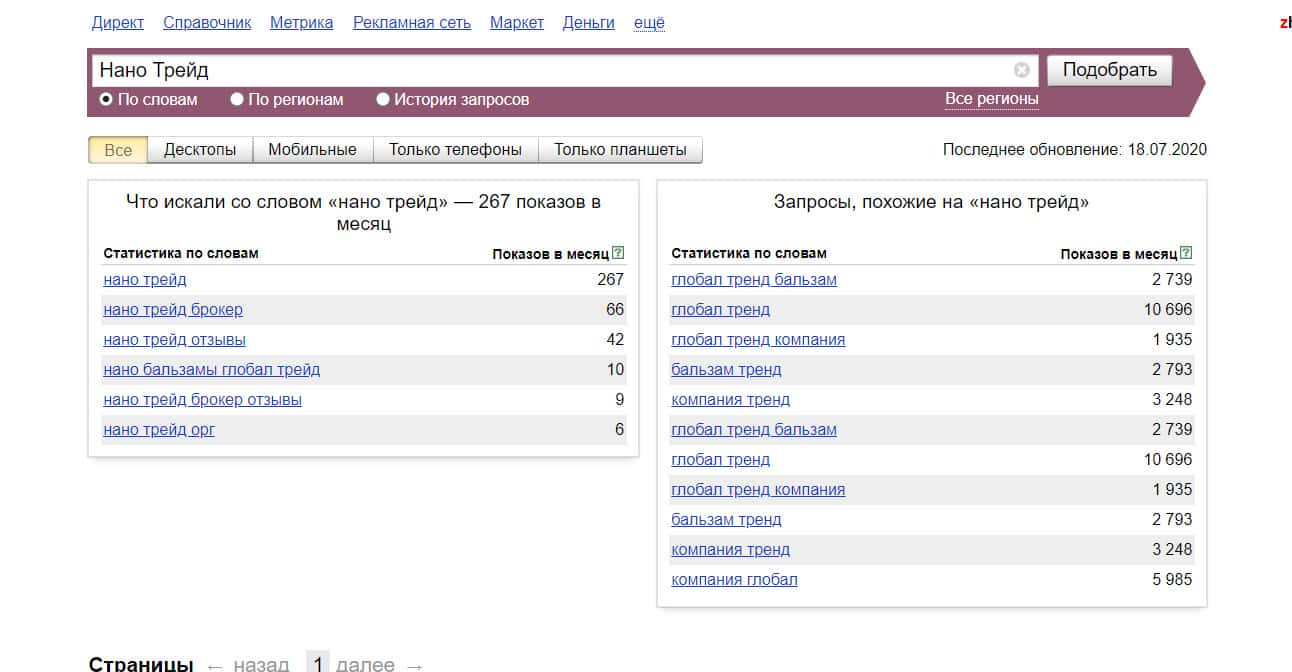1292x672 pixels.
Task: Open the 'Все регионы' region selector
Action: pos(991,99)
